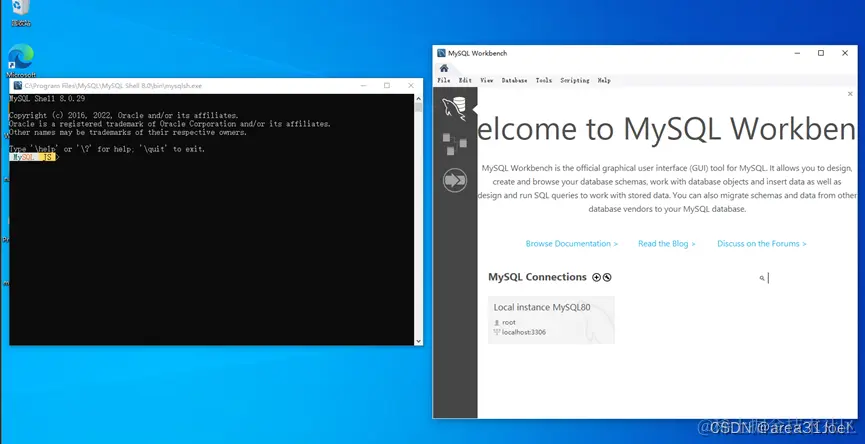Screen dimensions: 865x444
Task: Click the MySQL Shell 8.0.29 version line
Action: (x=47, y=99)
